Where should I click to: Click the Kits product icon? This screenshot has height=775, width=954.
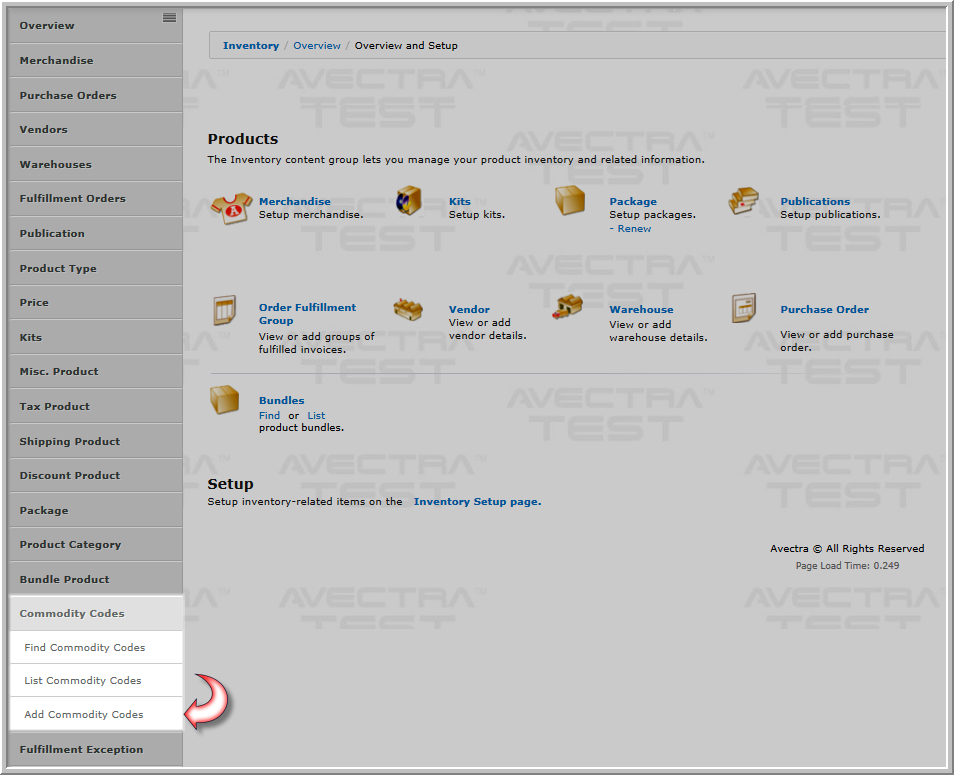[x=408, y=201]
